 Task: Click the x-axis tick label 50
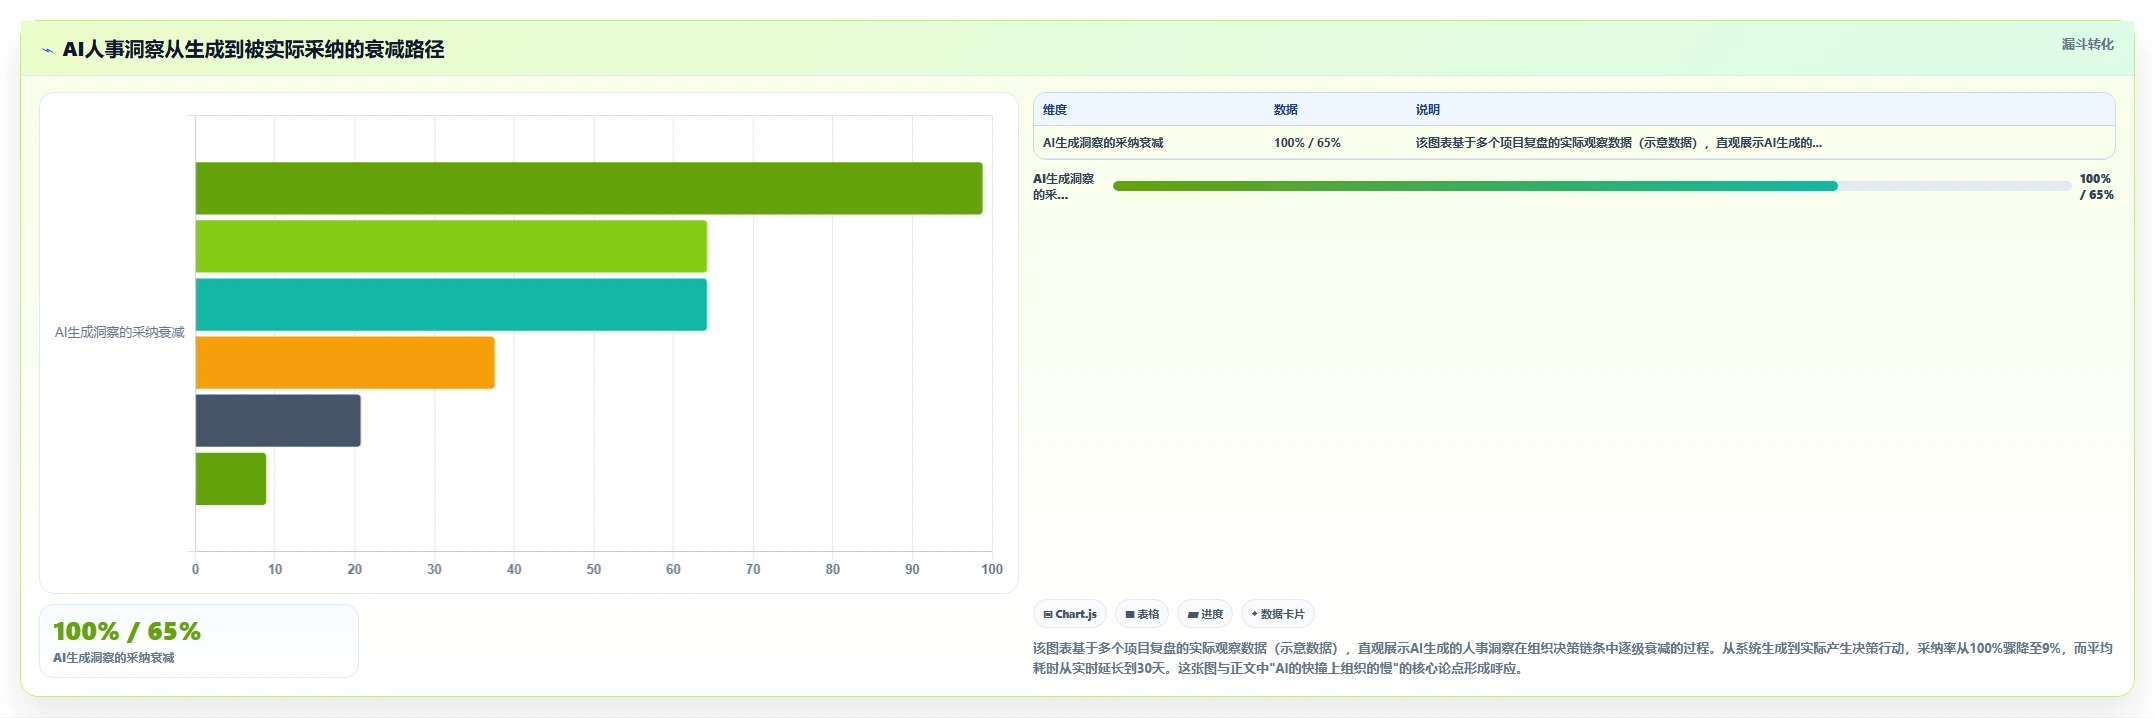(x=594, y=569)
